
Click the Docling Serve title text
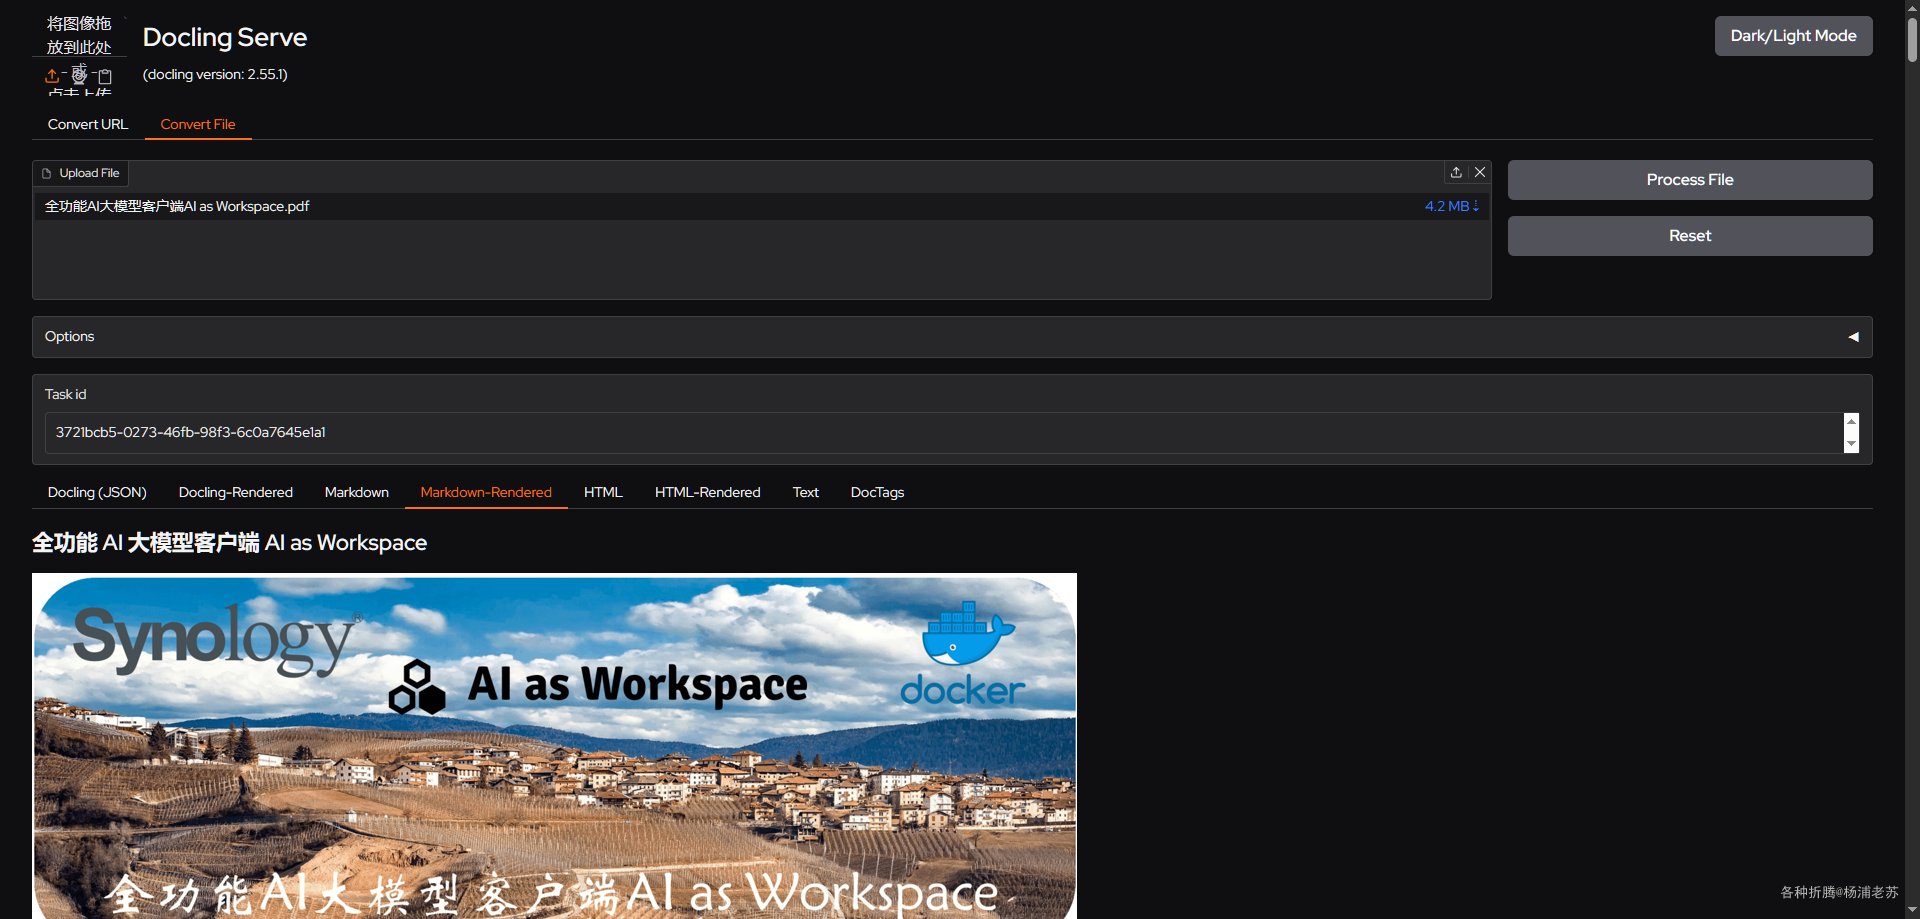[225, 37]
